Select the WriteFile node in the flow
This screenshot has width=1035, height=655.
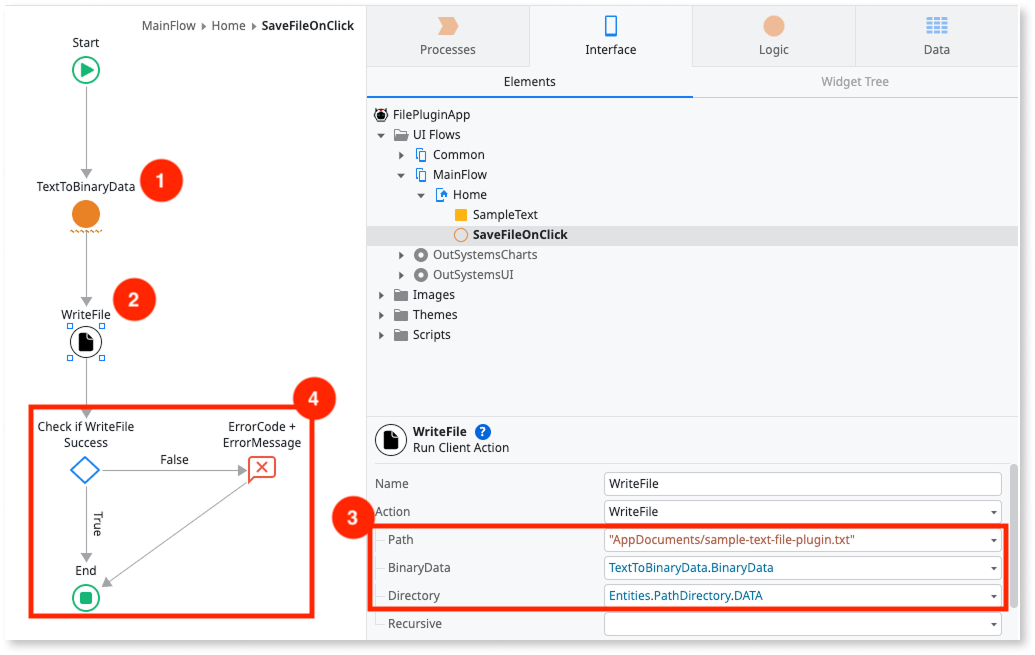pyautogui.click(x=86, y=342)
